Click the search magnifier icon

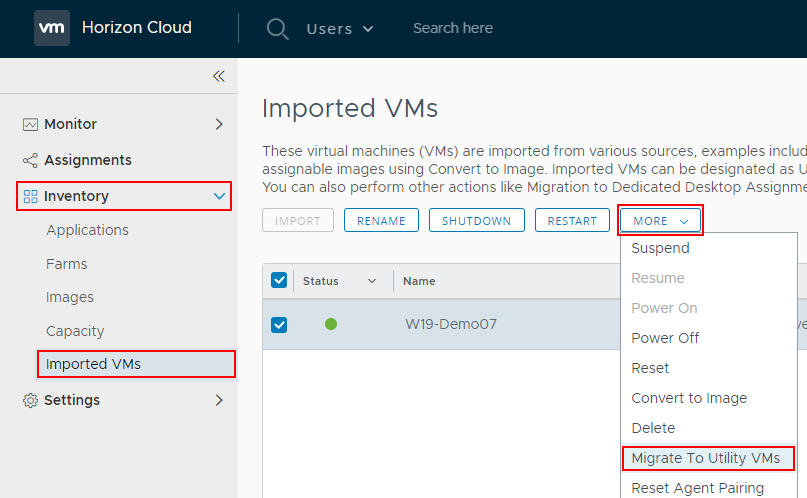pyautogui.click(x=277, y=28)
